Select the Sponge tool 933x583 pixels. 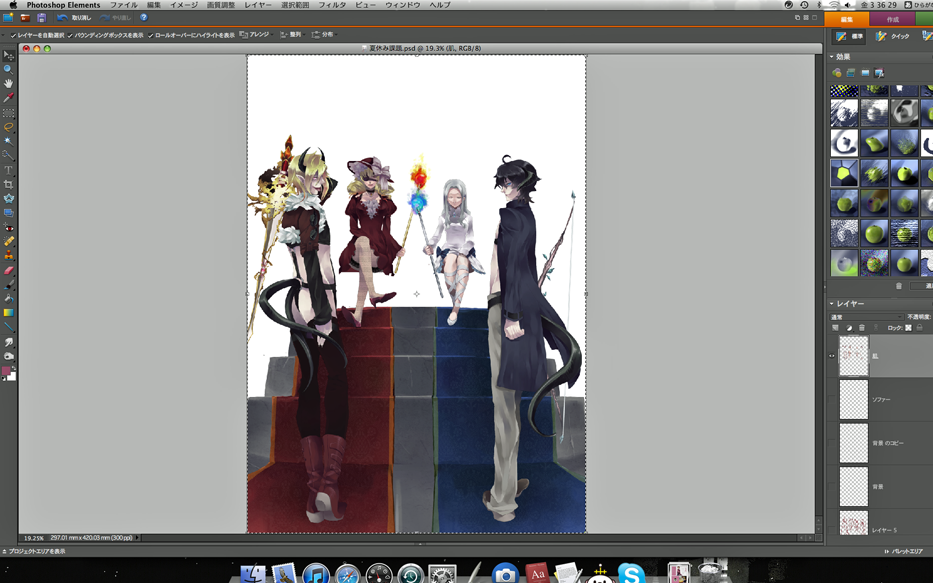(8, 356)
